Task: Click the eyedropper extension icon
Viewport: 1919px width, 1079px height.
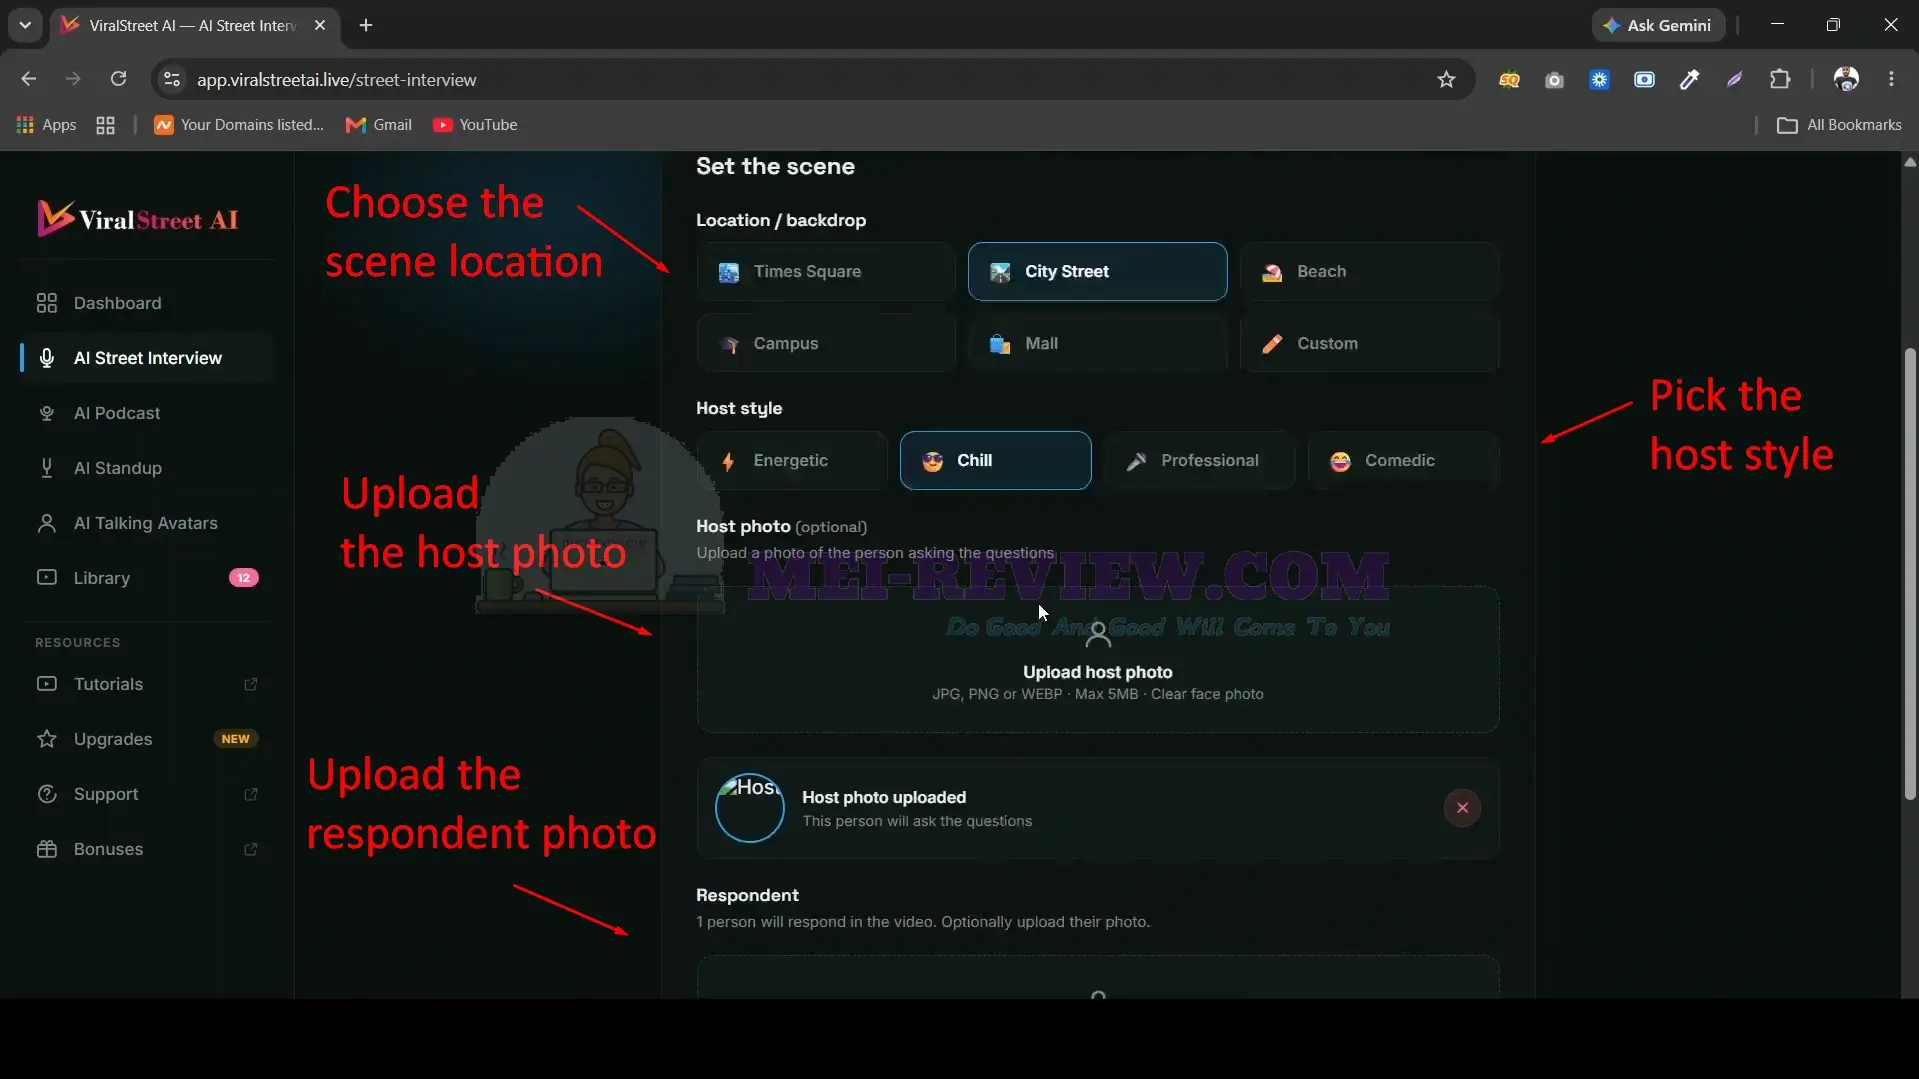Action: (1689, 79)
